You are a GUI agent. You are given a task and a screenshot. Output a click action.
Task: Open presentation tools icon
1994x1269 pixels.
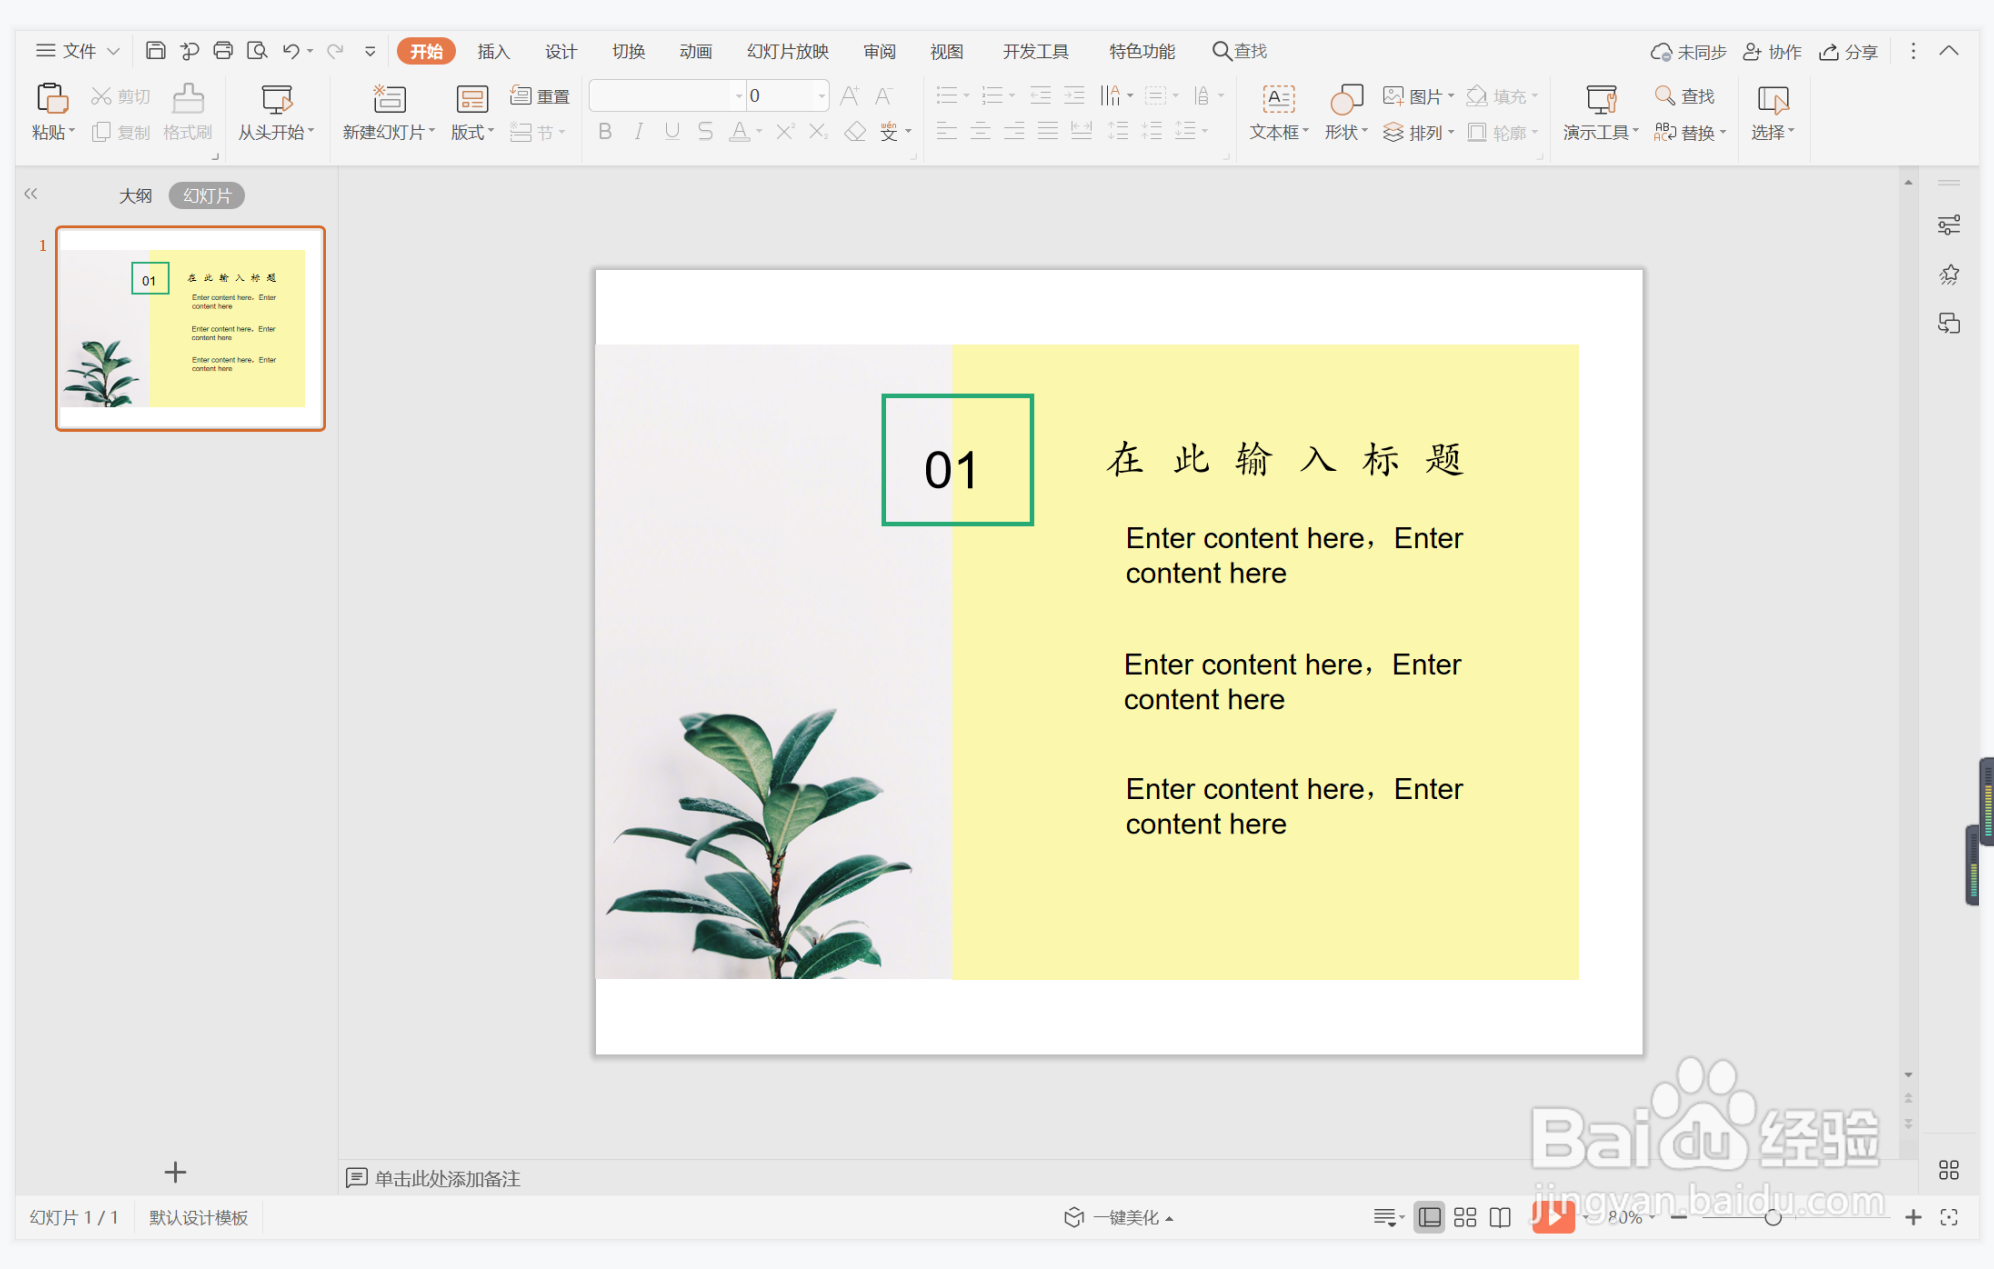coord(1601,99)
